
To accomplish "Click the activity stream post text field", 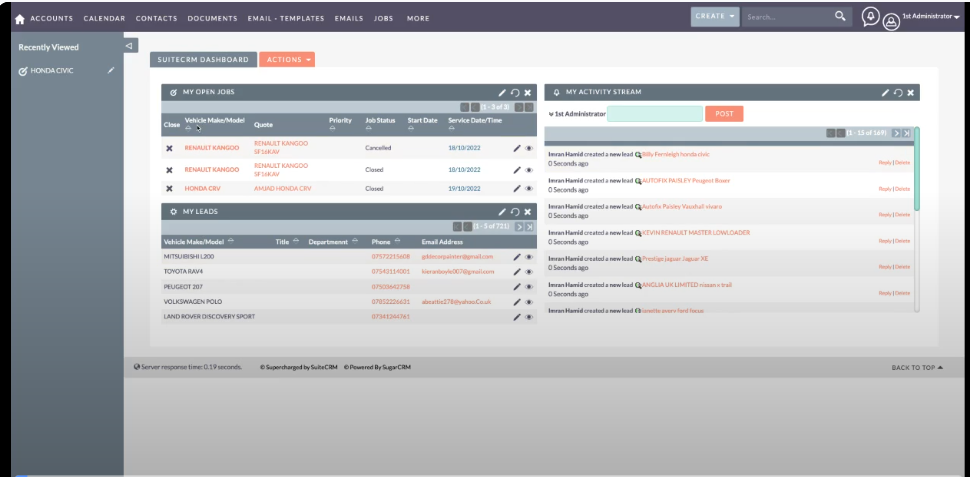I will pos(654,114).
